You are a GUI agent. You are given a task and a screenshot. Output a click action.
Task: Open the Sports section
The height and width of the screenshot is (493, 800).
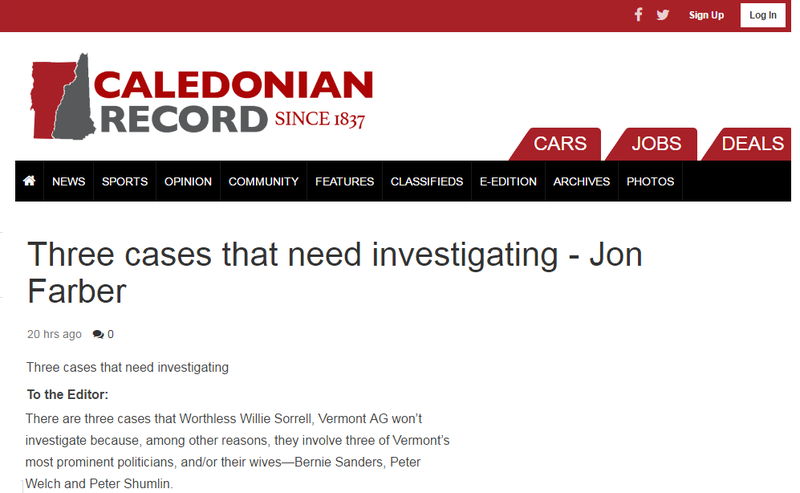tap(124, 181)
